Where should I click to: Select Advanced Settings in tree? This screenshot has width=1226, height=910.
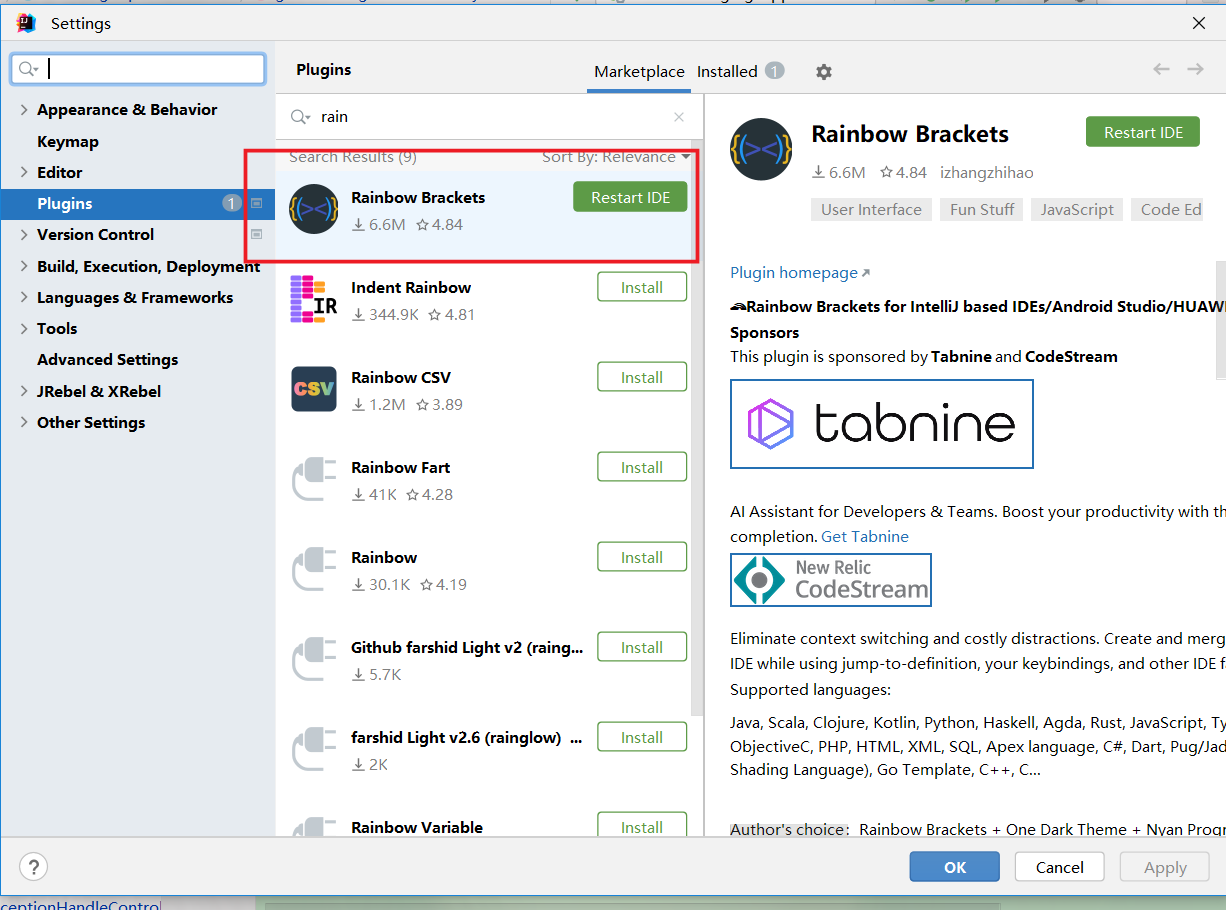click(108, 360)
